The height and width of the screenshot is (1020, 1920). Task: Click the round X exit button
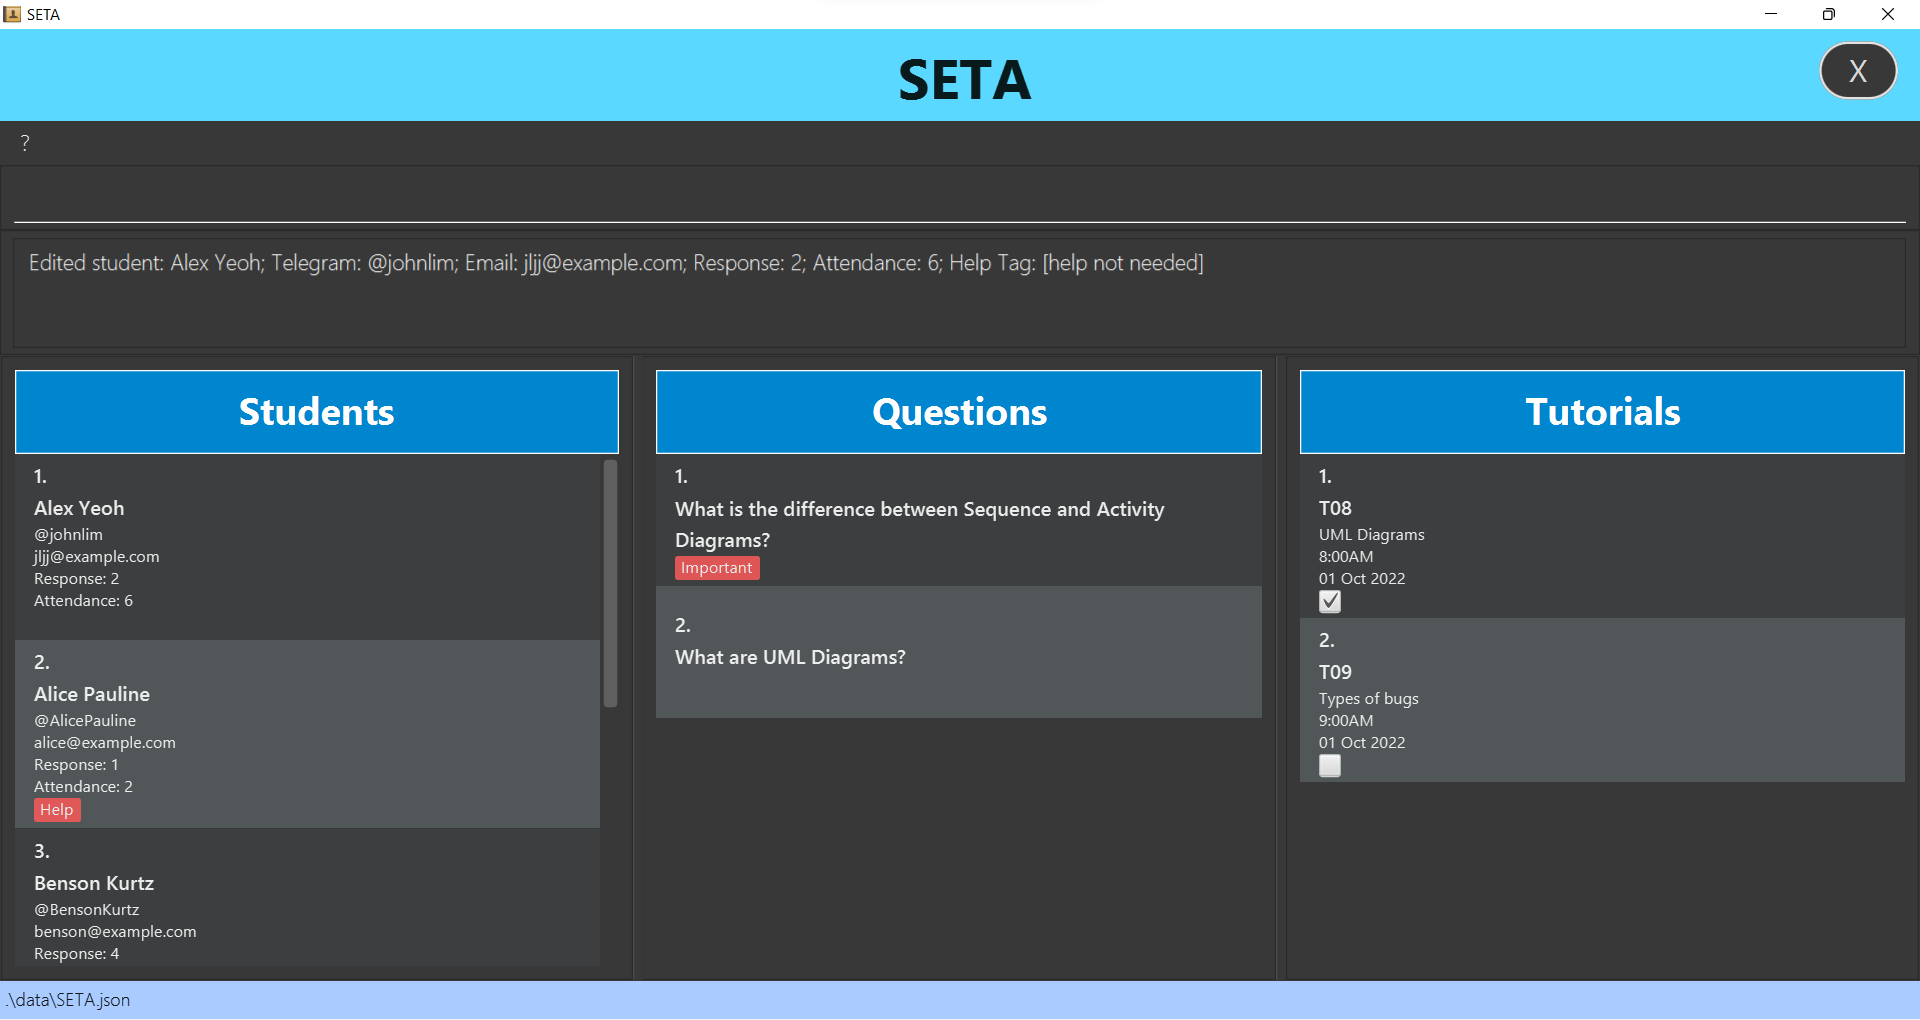[x=1858, y=71]
